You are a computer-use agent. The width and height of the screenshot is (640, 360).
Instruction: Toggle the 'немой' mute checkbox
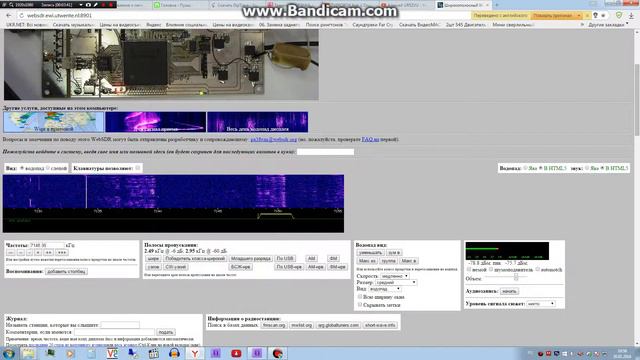point(469,269)
